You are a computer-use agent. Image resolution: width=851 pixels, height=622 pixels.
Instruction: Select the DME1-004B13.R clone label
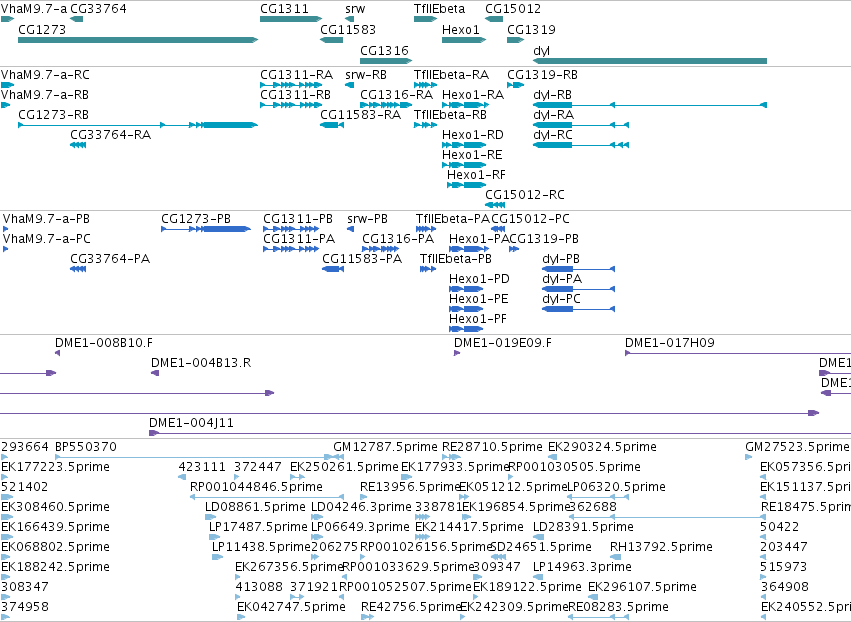pos(201,364)
